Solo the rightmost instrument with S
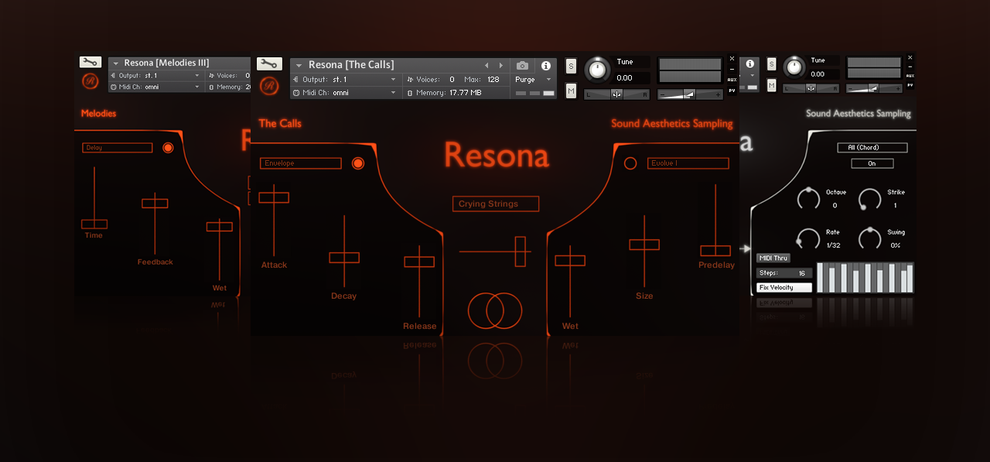 coord(772,64)
